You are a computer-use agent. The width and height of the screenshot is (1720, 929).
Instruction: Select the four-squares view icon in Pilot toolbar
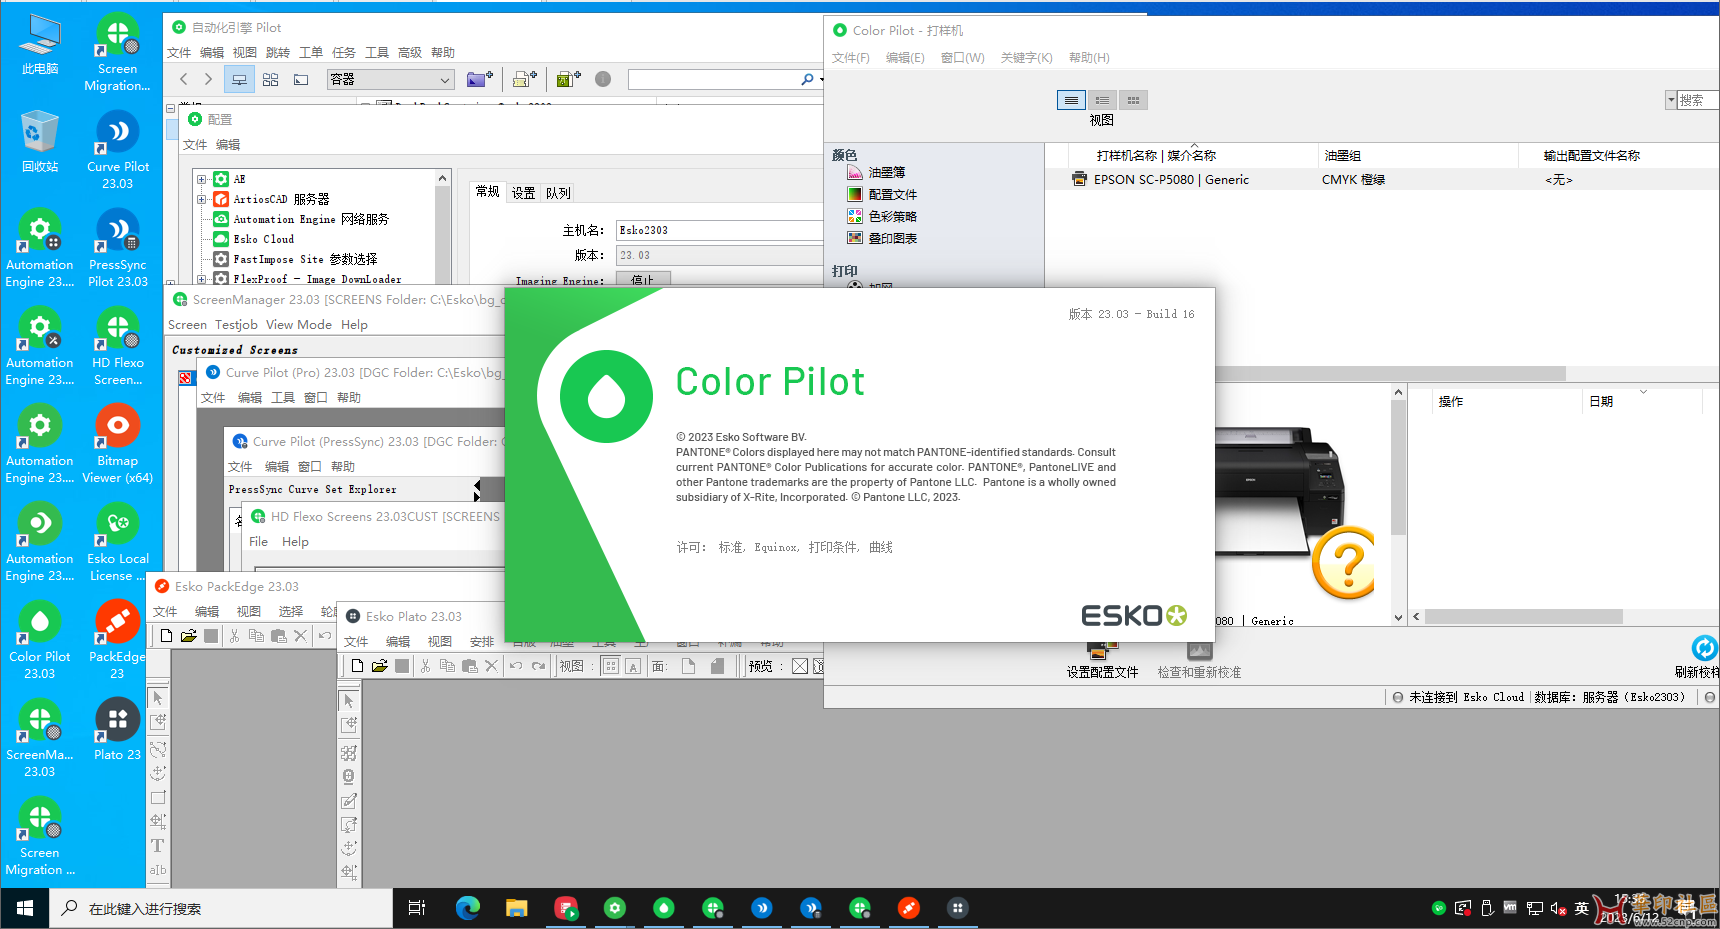coord(270,79)
